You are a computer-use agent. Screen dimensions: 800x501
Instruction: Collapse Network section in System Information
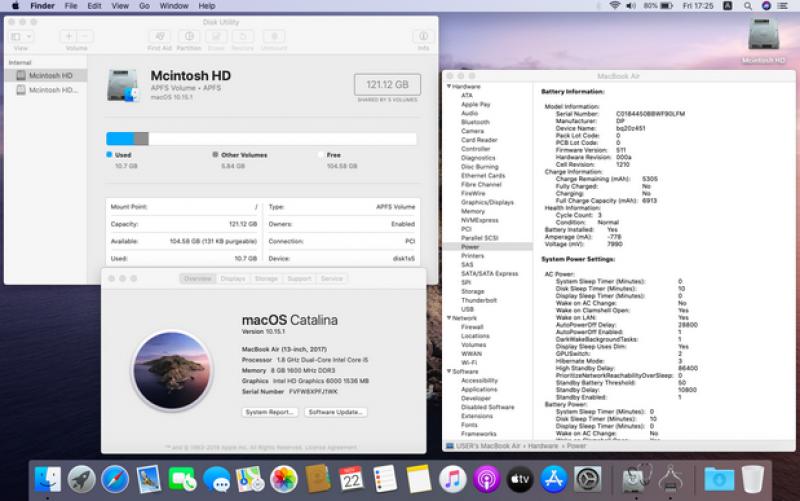[x=449, y=318]
